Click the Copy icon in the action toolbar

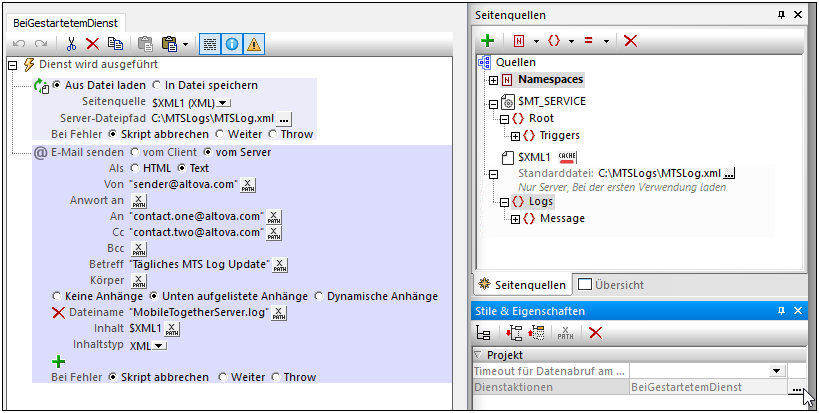115,44
